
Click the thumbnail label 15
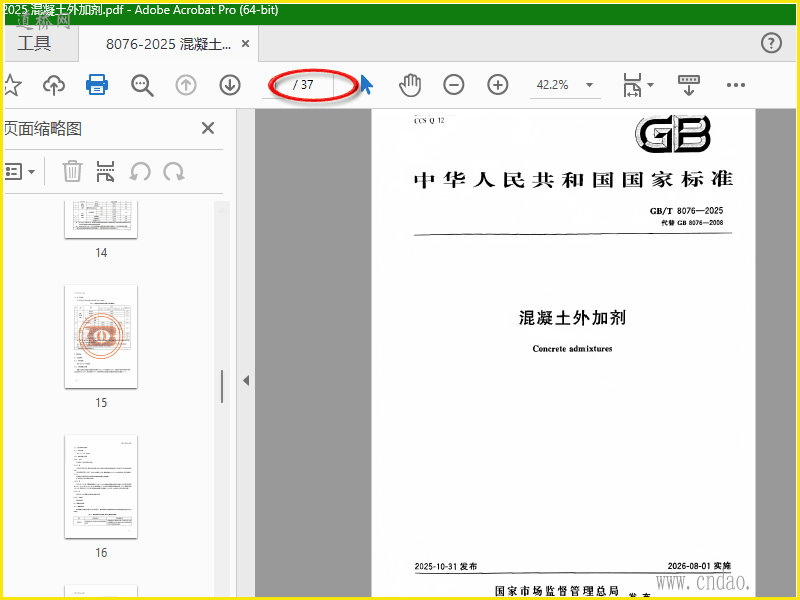click(101, 403)
